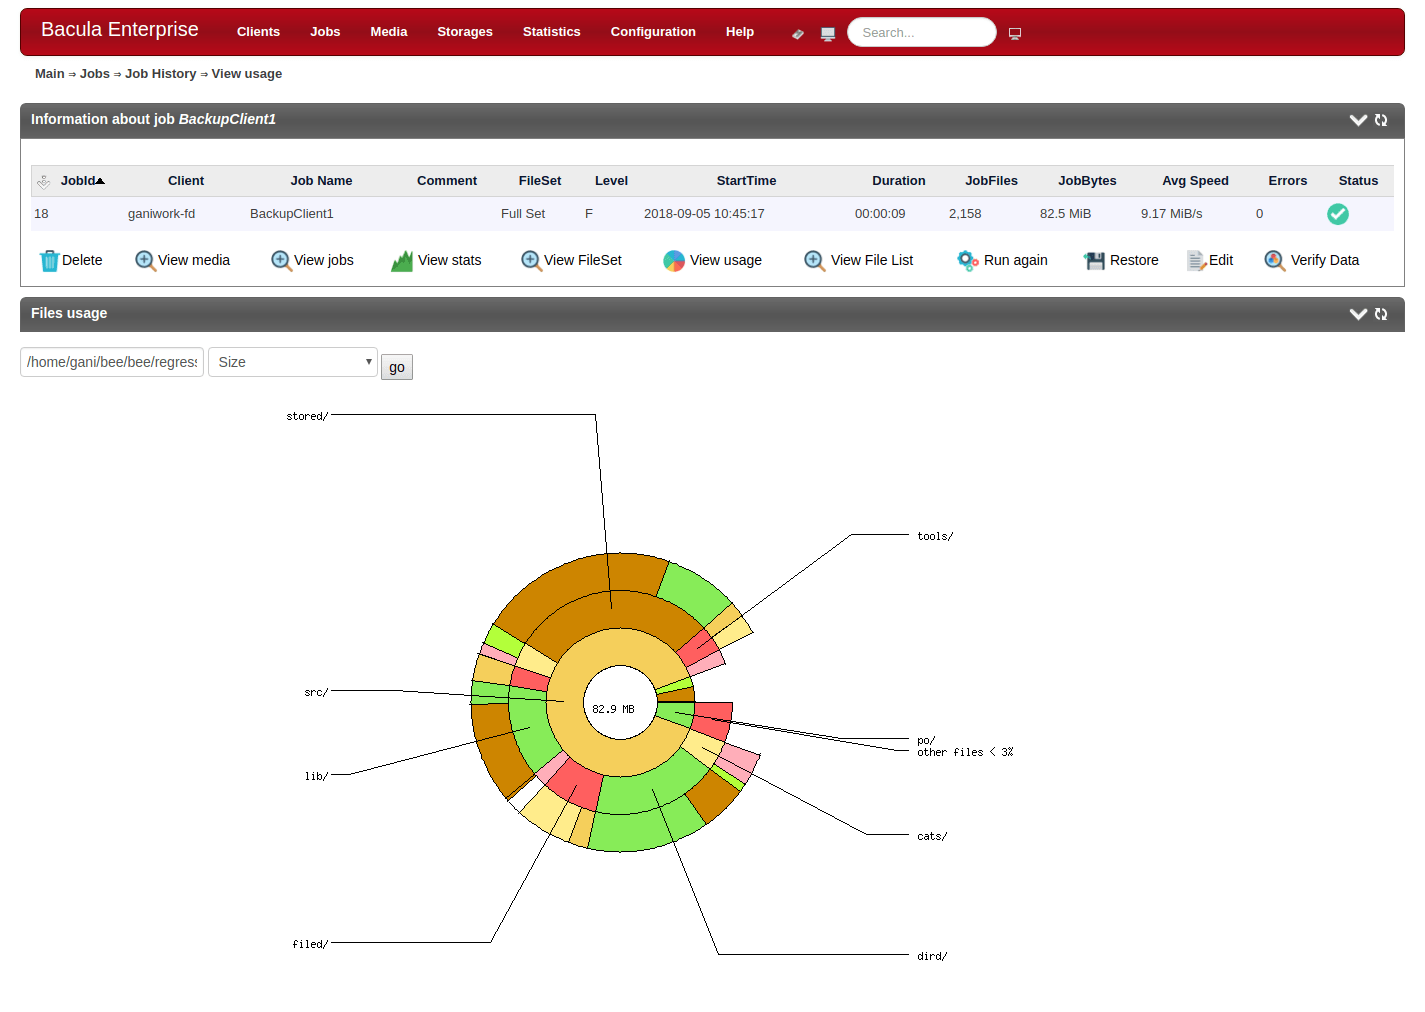Click the path input field
The height and width of the screenshot is (1012, 1425).
pos(112,362)
